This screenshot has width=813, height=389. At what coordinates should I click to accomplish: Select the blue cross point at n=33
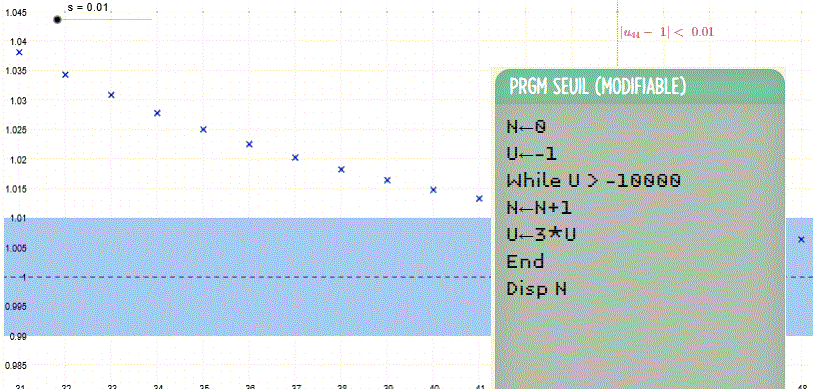111,95
